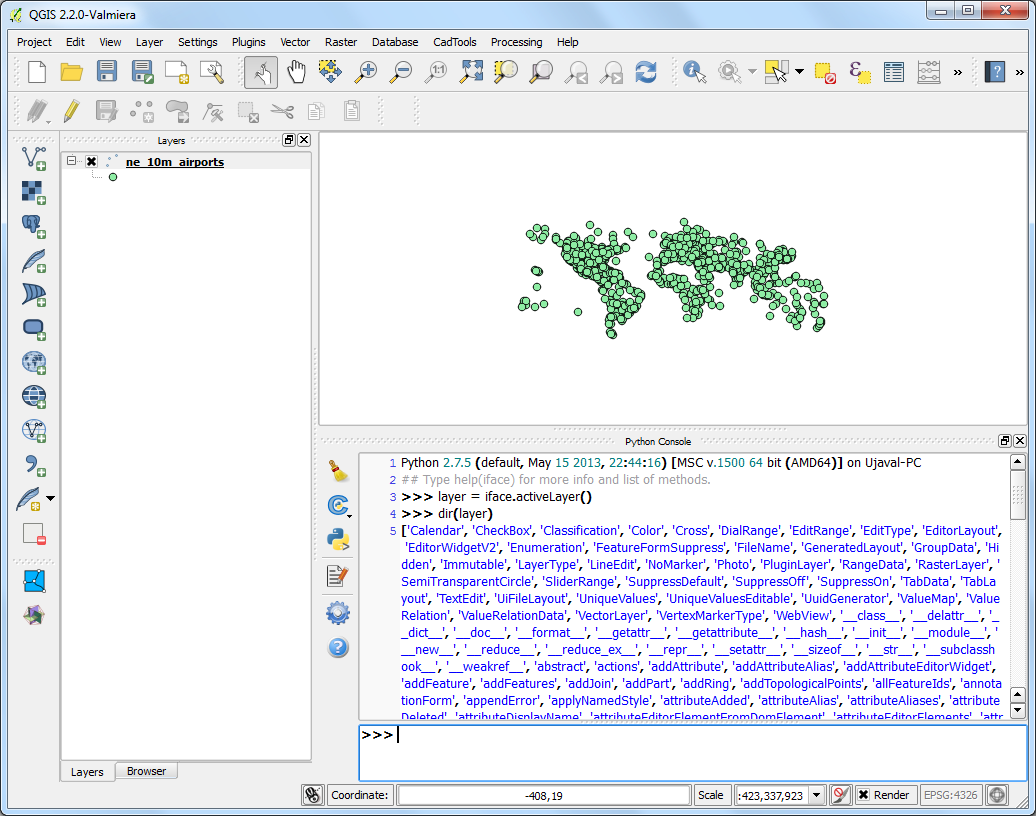Open the Project menu
The height and width of the screenshot is (816, 1036).
click(34, 42)
